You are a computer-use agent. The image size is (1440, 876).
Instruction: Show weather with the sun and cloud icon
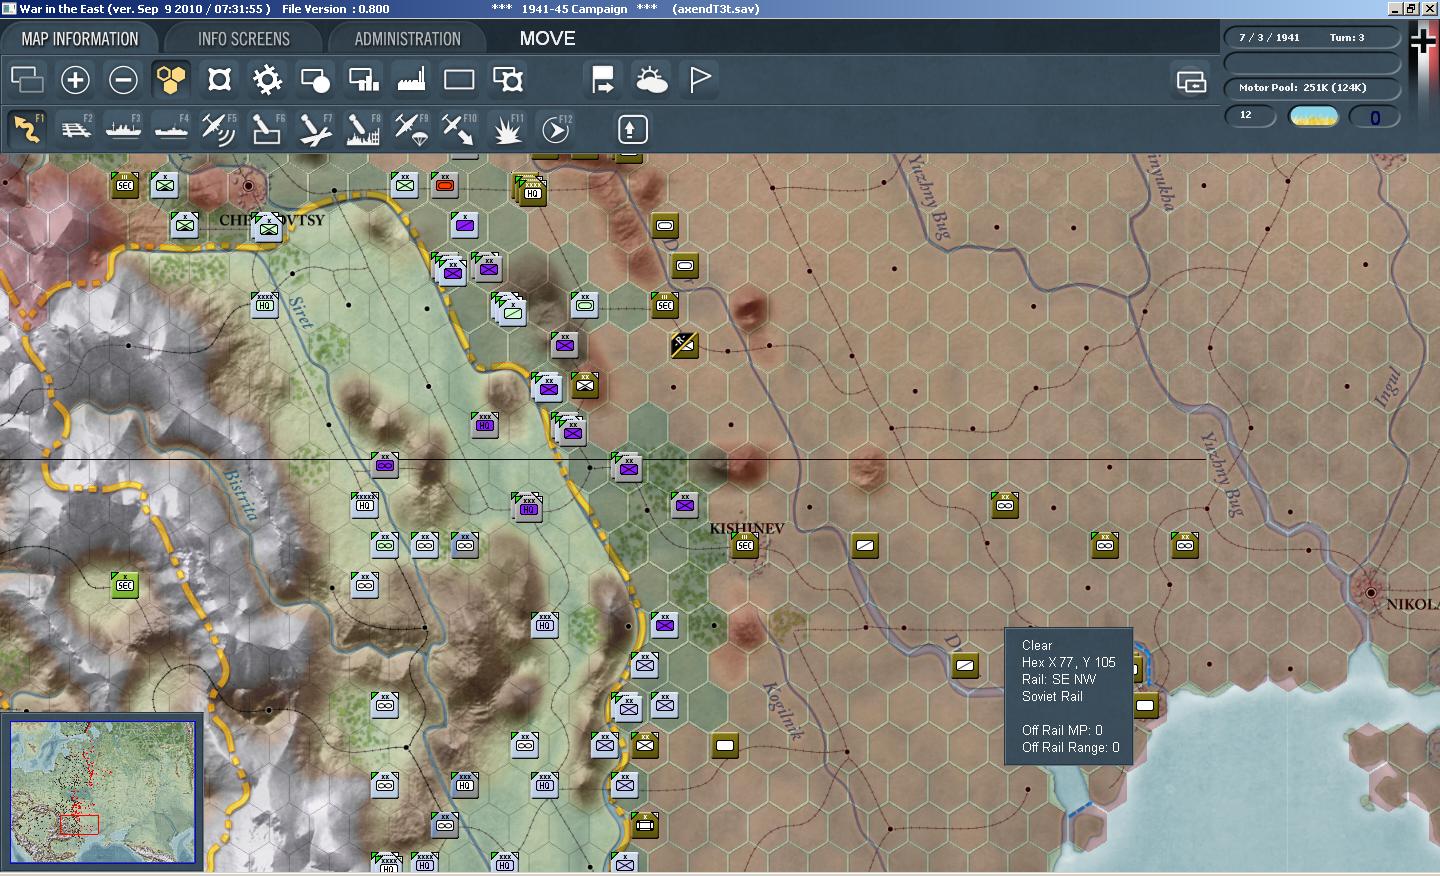tap(651, 80)
